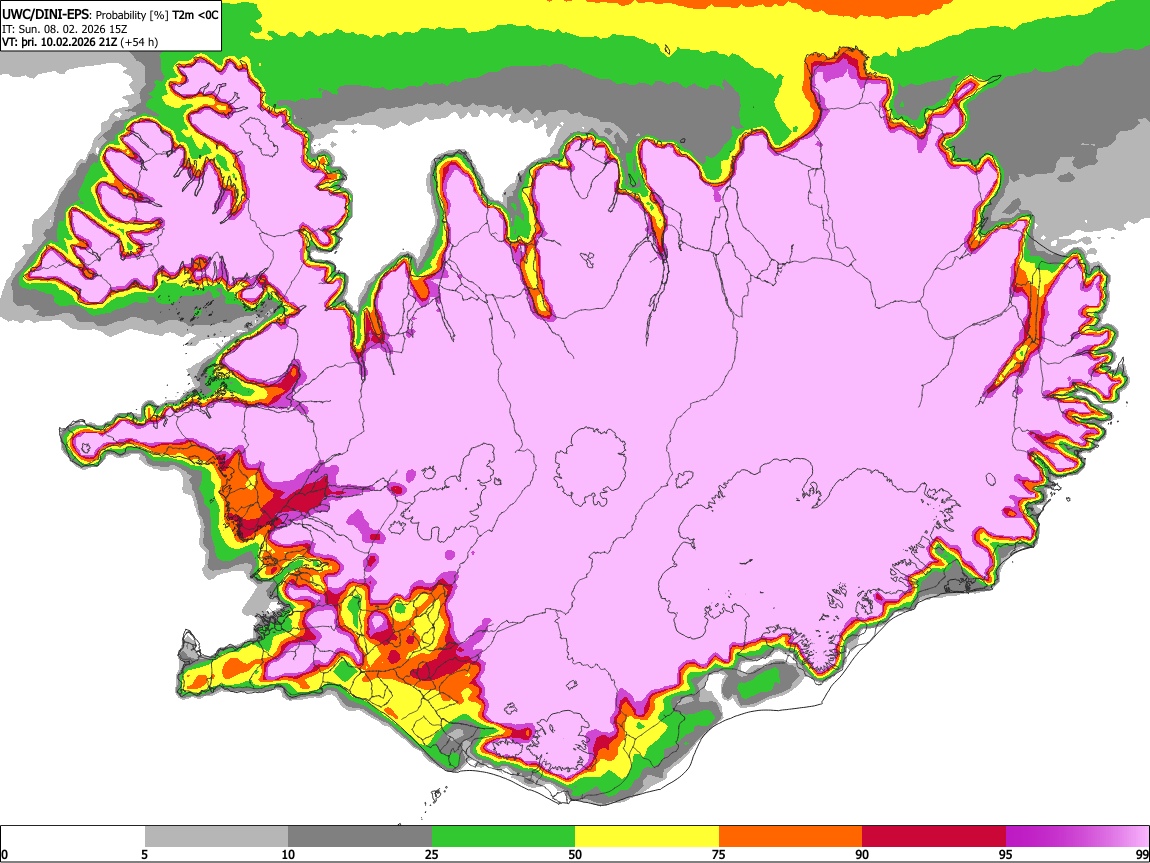Click the '(+54 h)' forecast offset text
This screenshot has width=1150, height=863.
(139, 42)
